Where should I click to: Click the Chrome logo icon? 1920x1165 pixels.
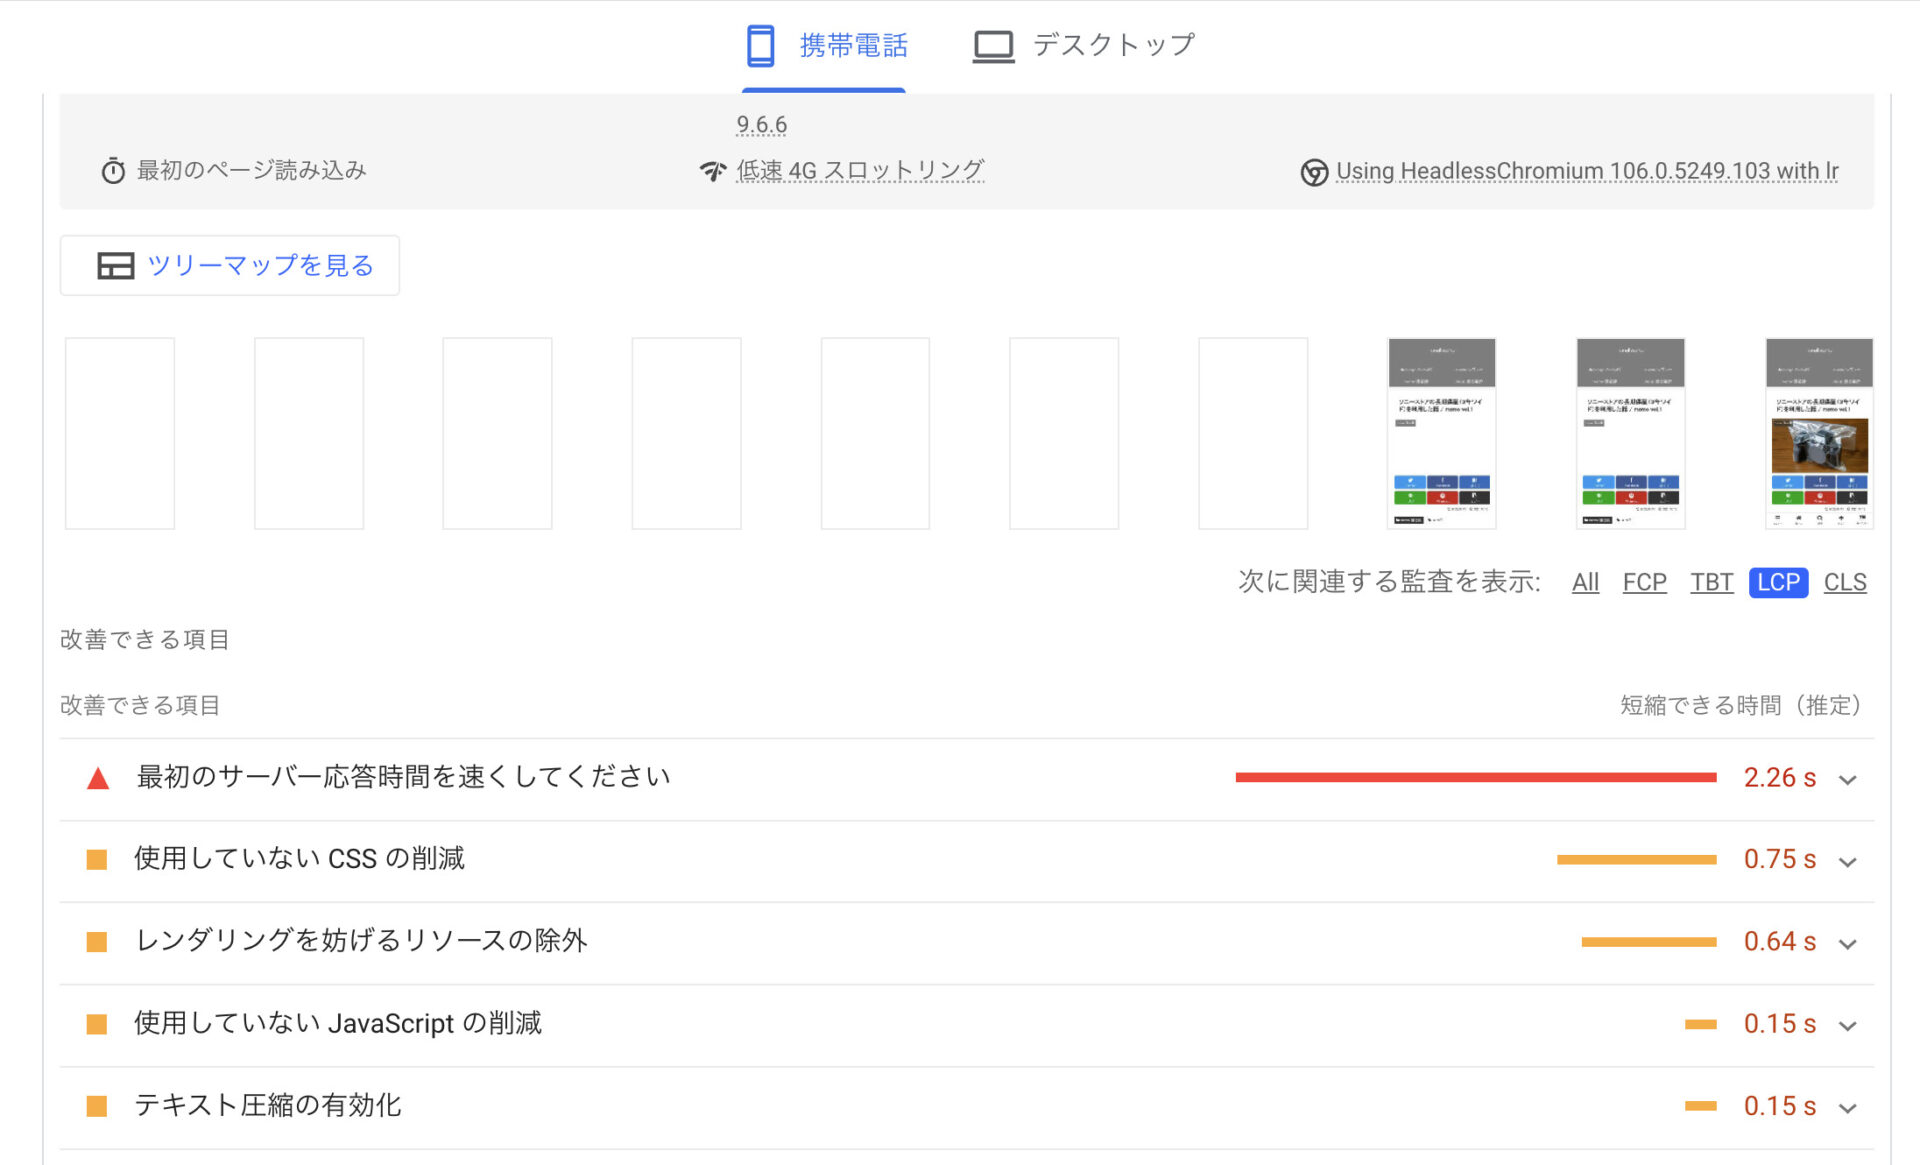tap(1313, 172)
